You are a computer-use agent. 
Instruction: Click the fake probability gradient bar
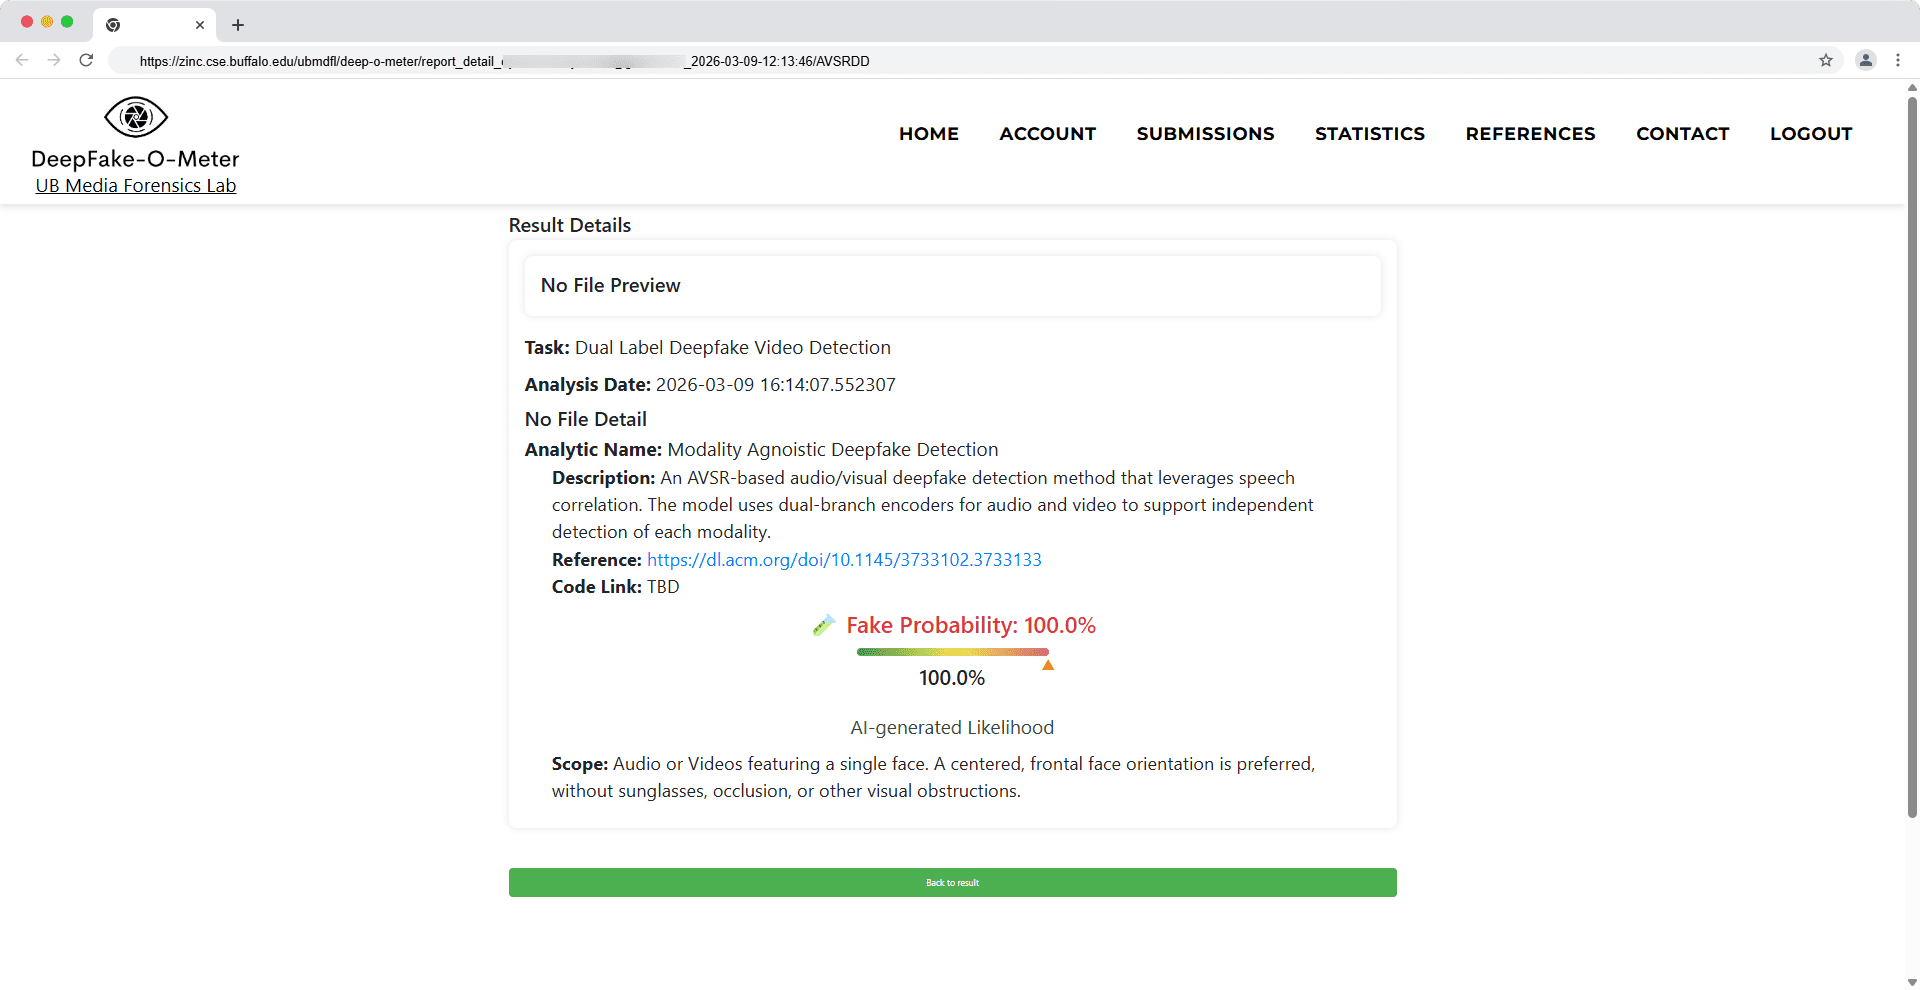click(952, 652)
